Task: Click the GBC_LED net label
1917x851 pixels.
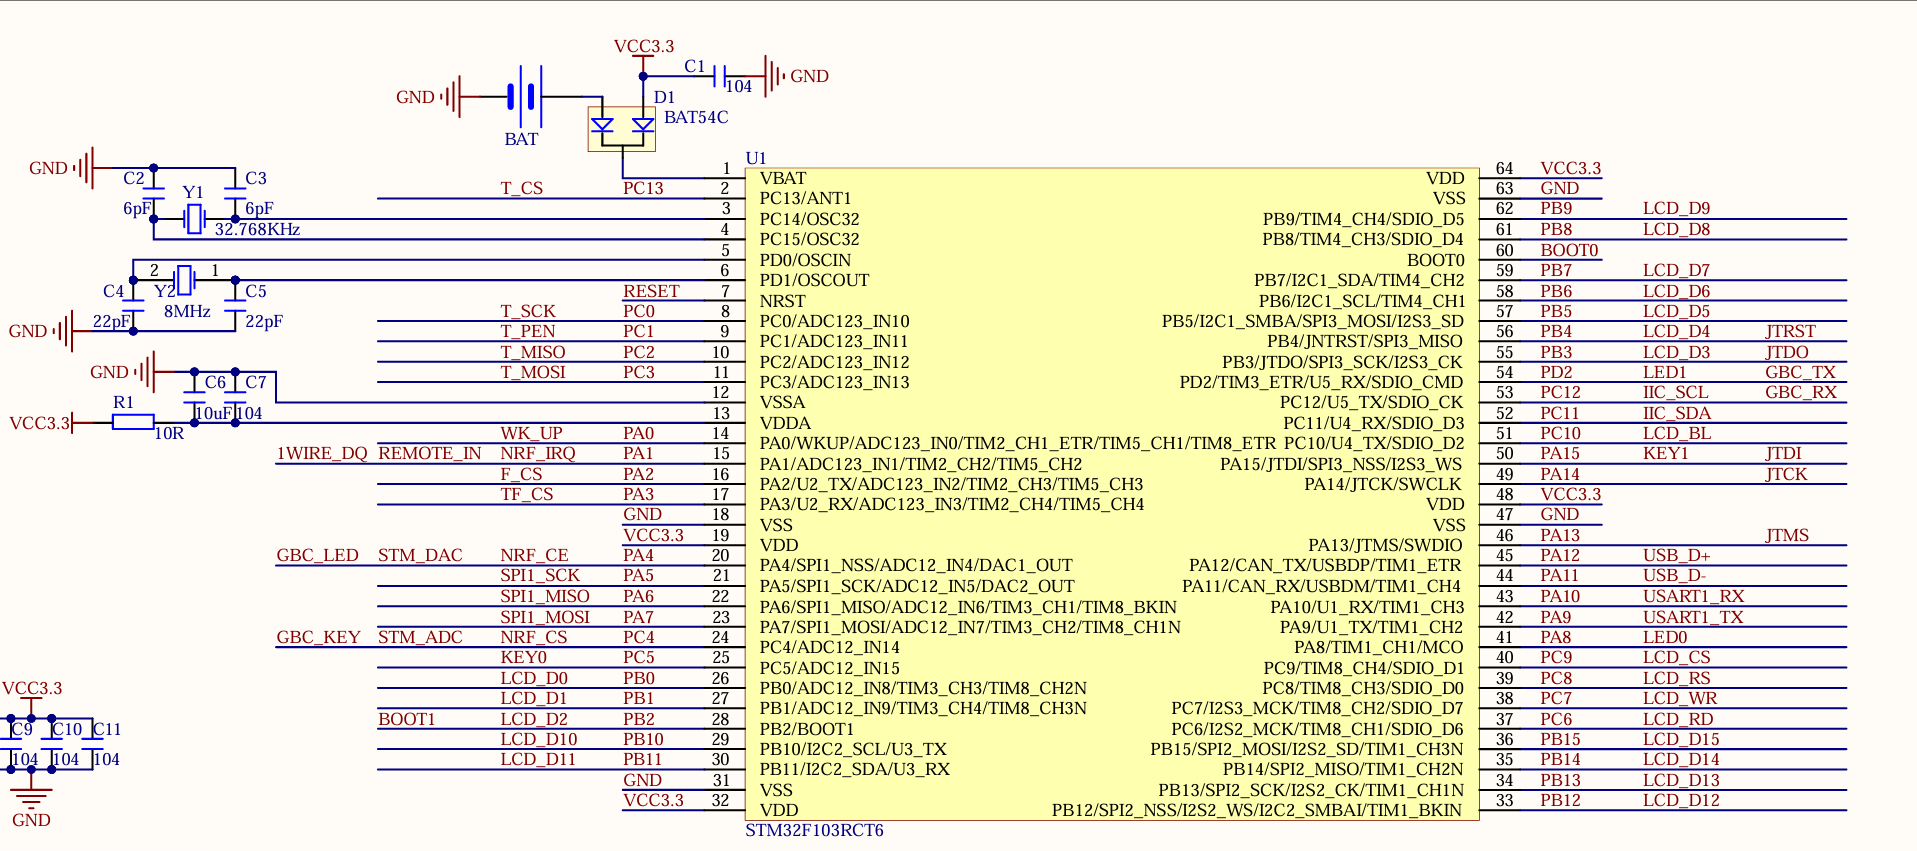Action: point(318,555)
